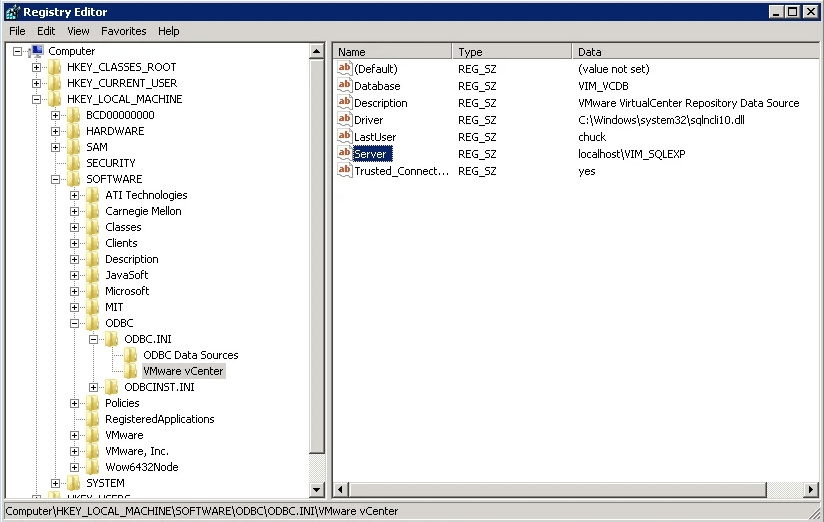Image resolution: width=824 pixels, height=522 pixels.
Task: Click the horizontal scrollbar right arrow
Action: tap(811, 489)
